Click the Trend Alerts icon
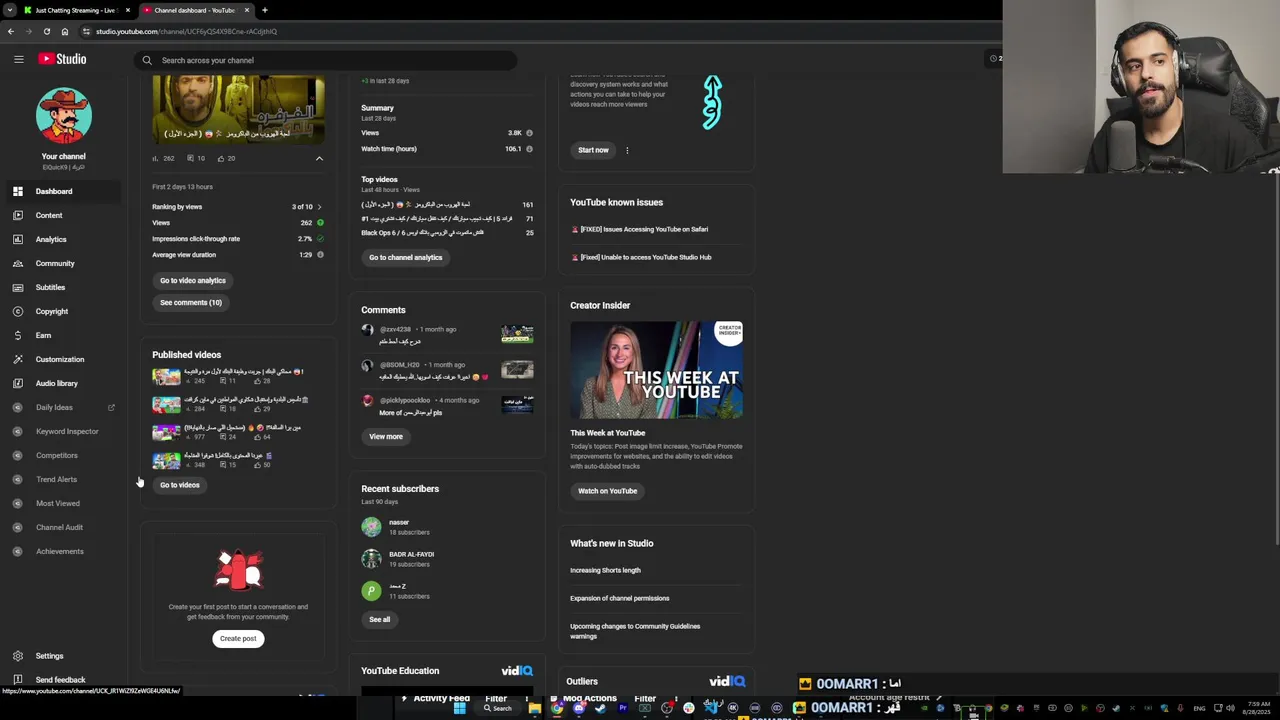Screen dimensions: 1280x720 pyautogui.click(x=17, y=479)
